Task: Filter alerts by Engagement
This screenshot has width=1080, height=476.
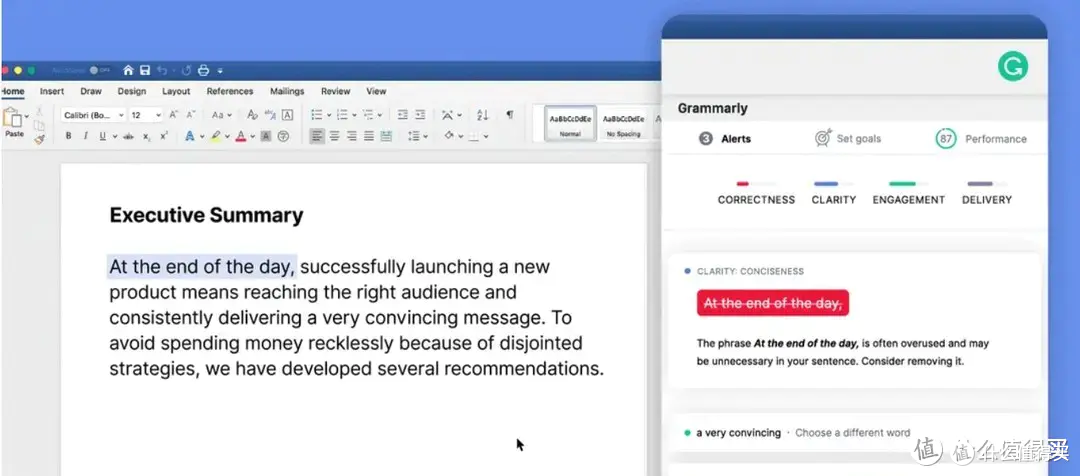Action: [908, 194]
